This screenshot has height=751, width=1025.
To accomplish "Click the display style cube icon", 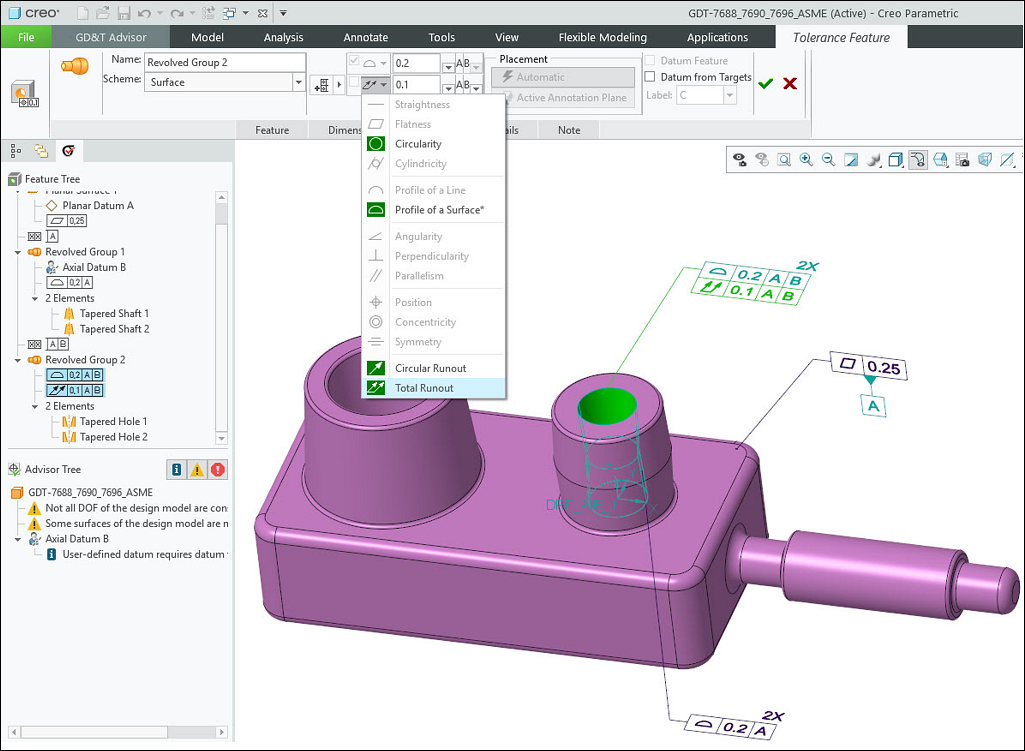I will [x=896, y=159].
